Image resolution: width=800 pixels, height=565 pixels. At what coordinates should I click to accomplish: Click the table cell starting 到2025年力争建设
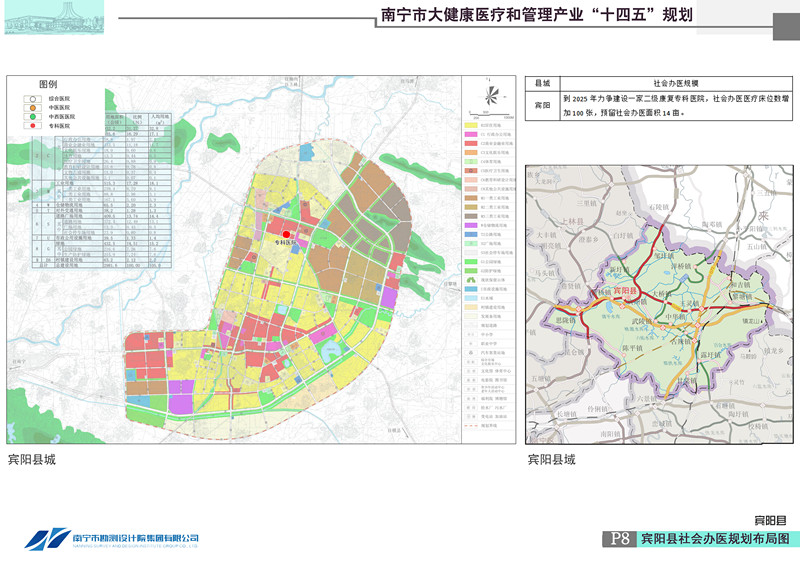click(676, 105)
